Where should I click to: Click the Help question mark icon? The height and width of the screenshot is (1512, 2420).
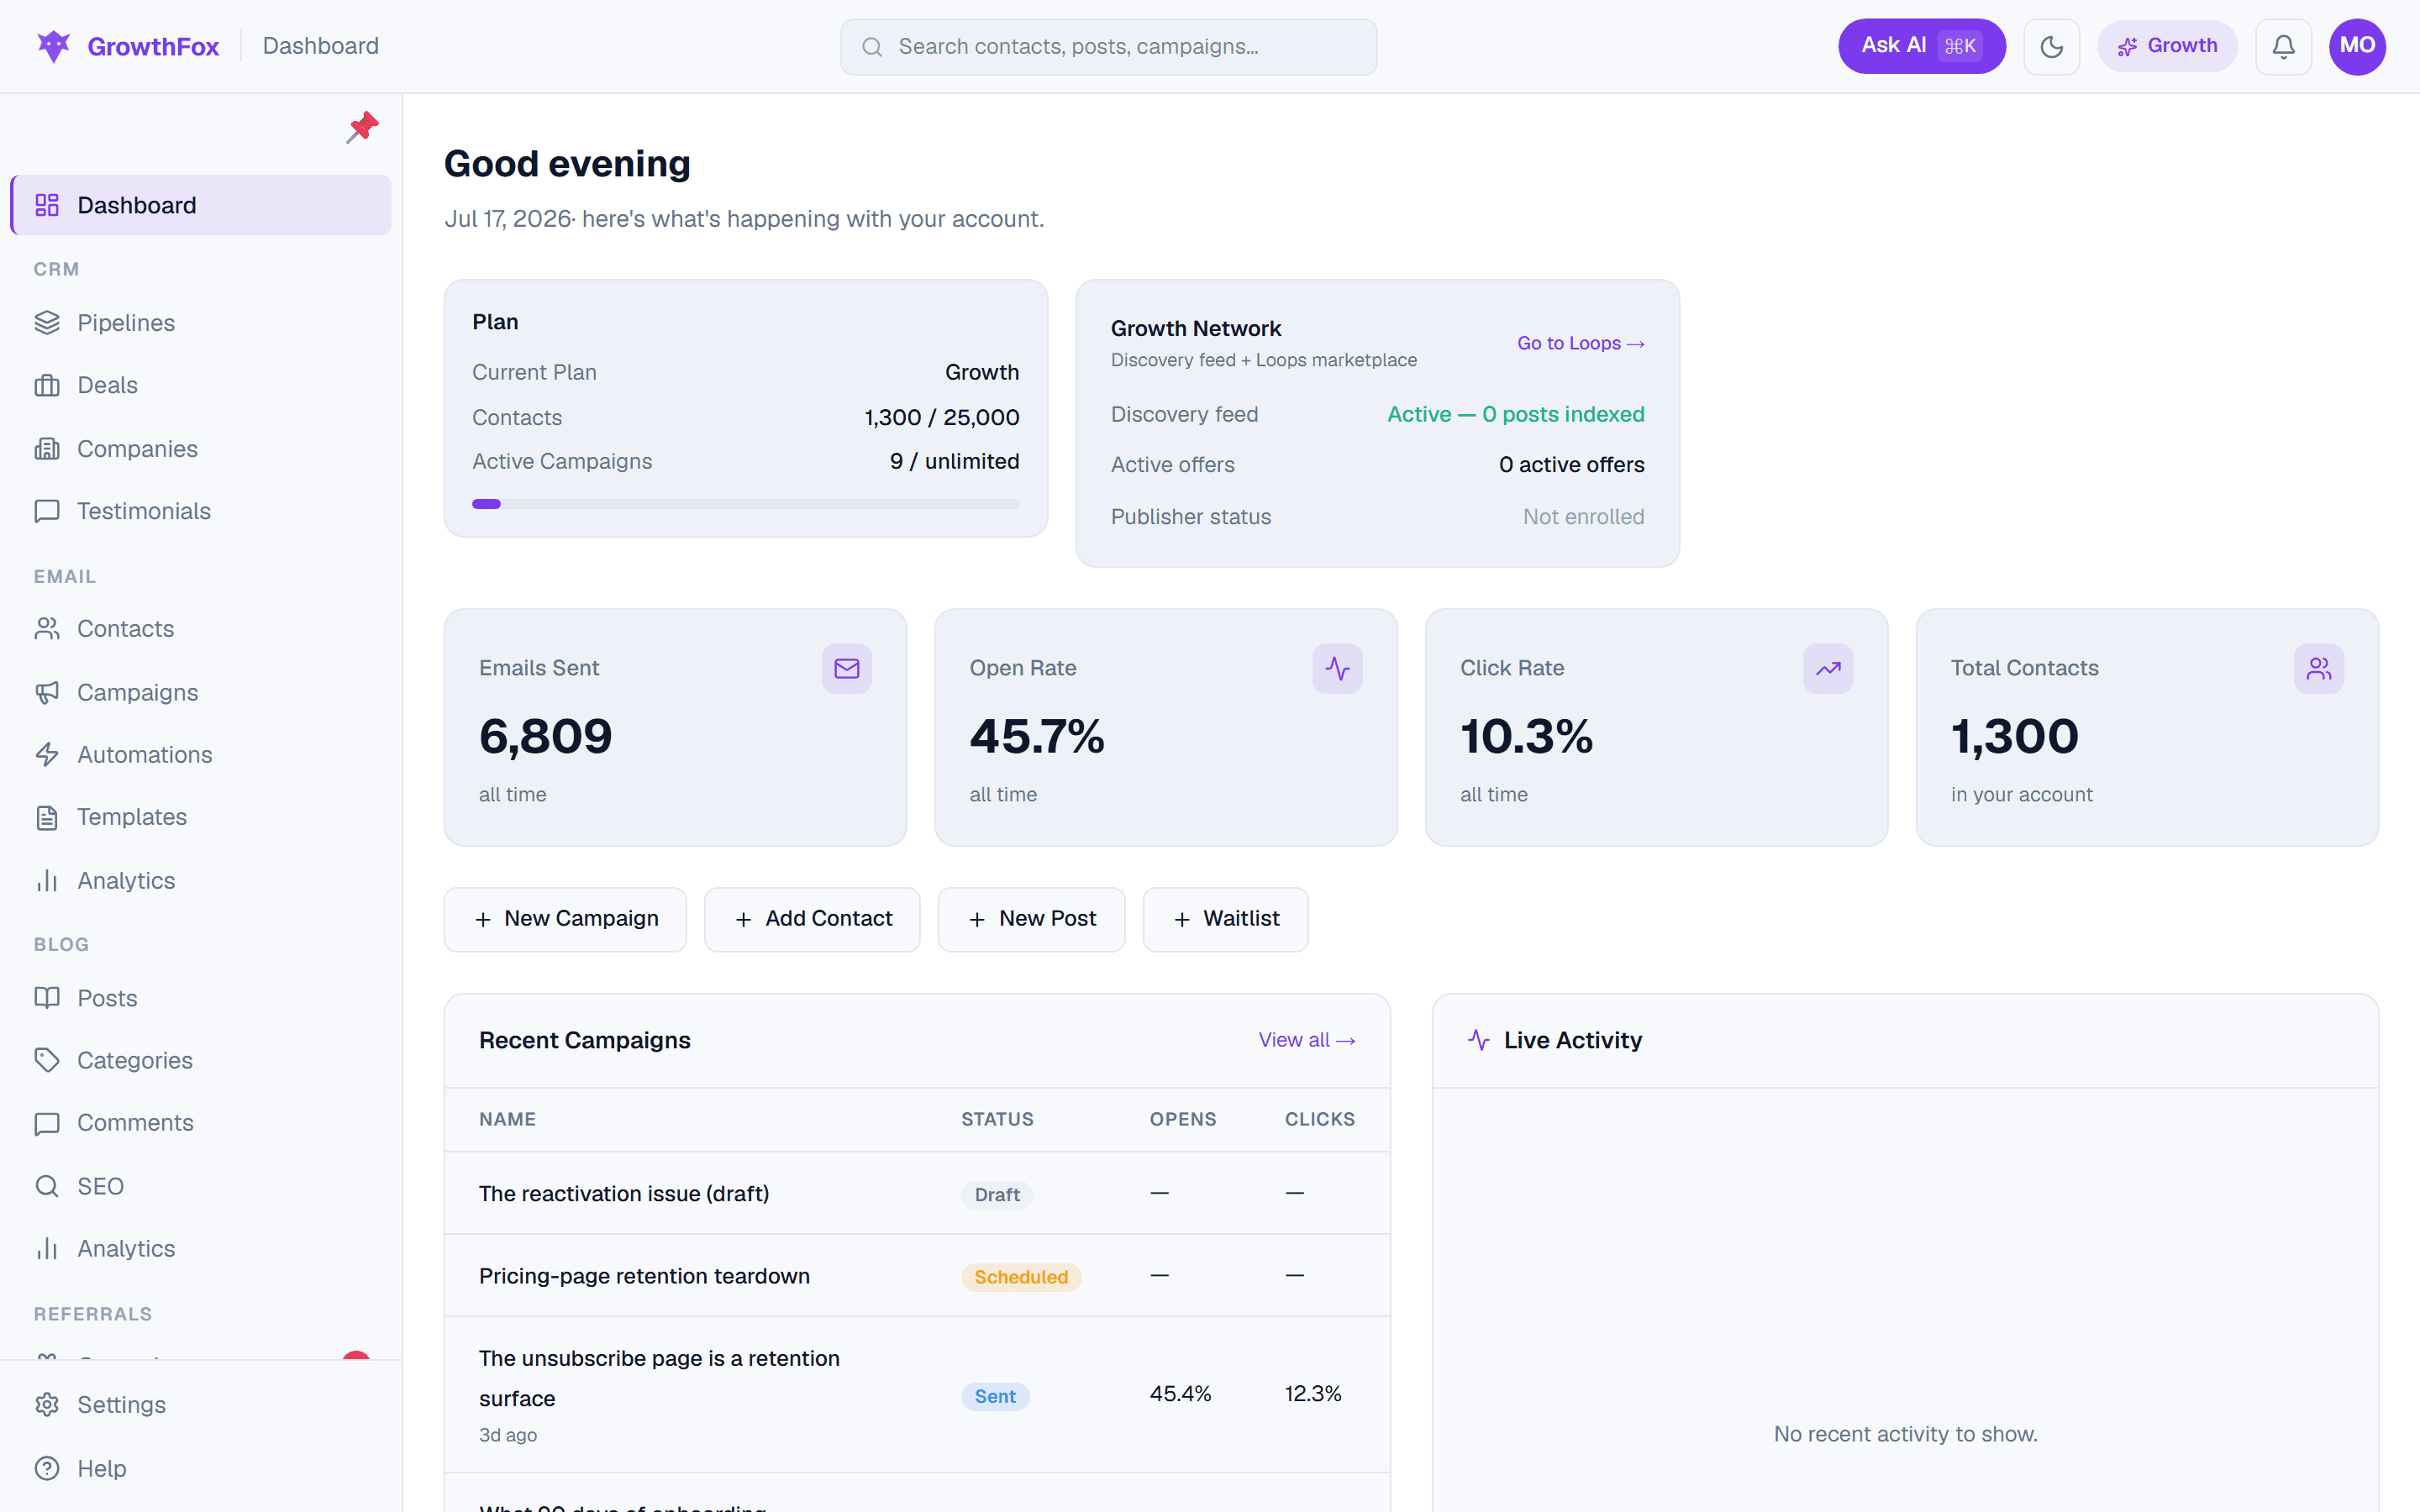pyautogui.click(x=47, y=1468)
